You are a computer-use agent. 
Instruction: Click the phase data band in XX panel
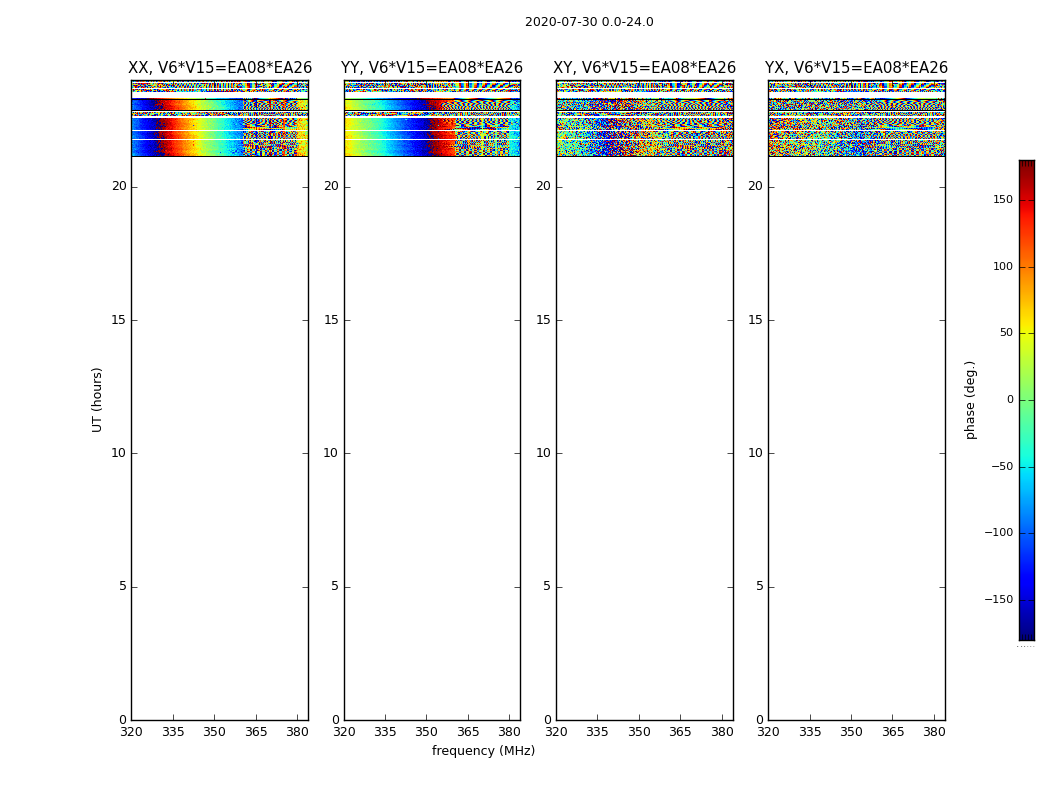219,125
